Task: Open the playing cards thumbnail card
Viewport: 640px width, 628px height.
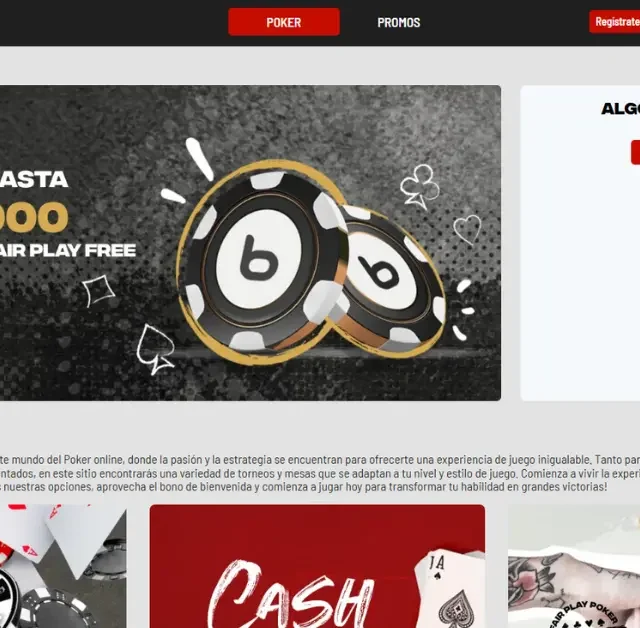Action: click(x=63, y=566)
